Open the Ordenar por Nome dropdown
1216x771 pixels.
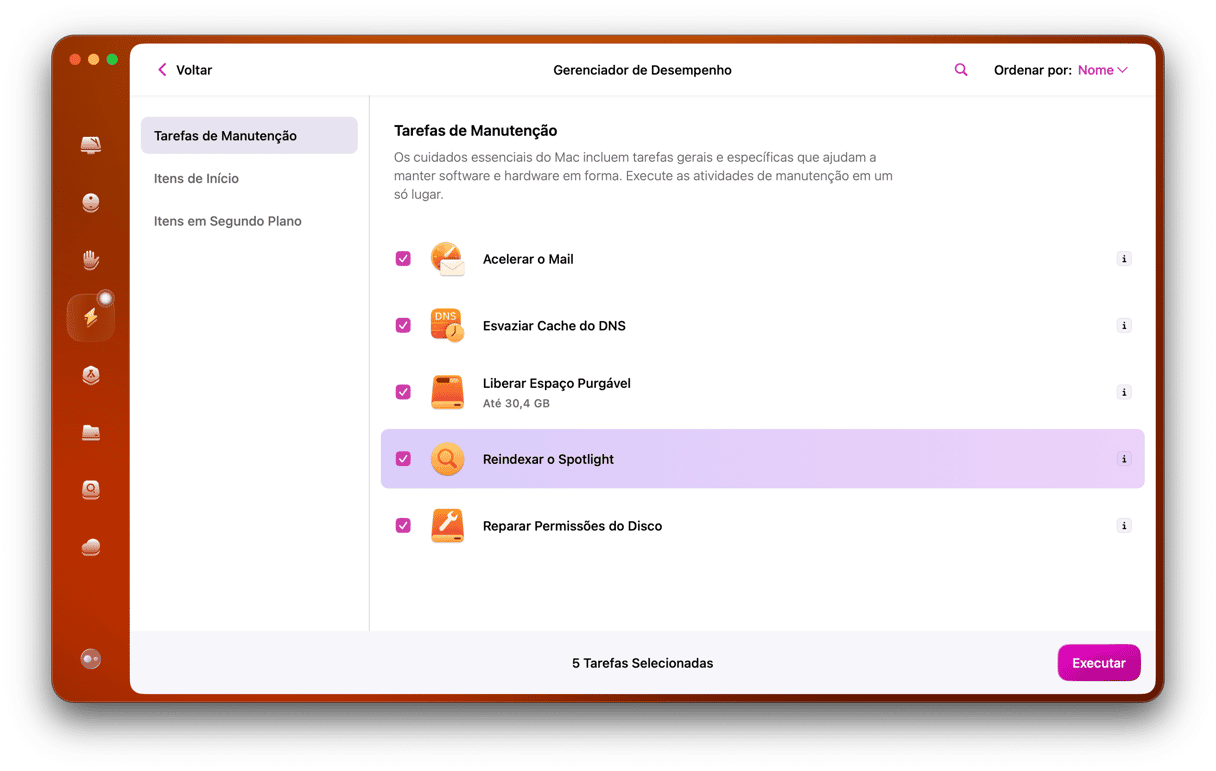(1102, 70)
